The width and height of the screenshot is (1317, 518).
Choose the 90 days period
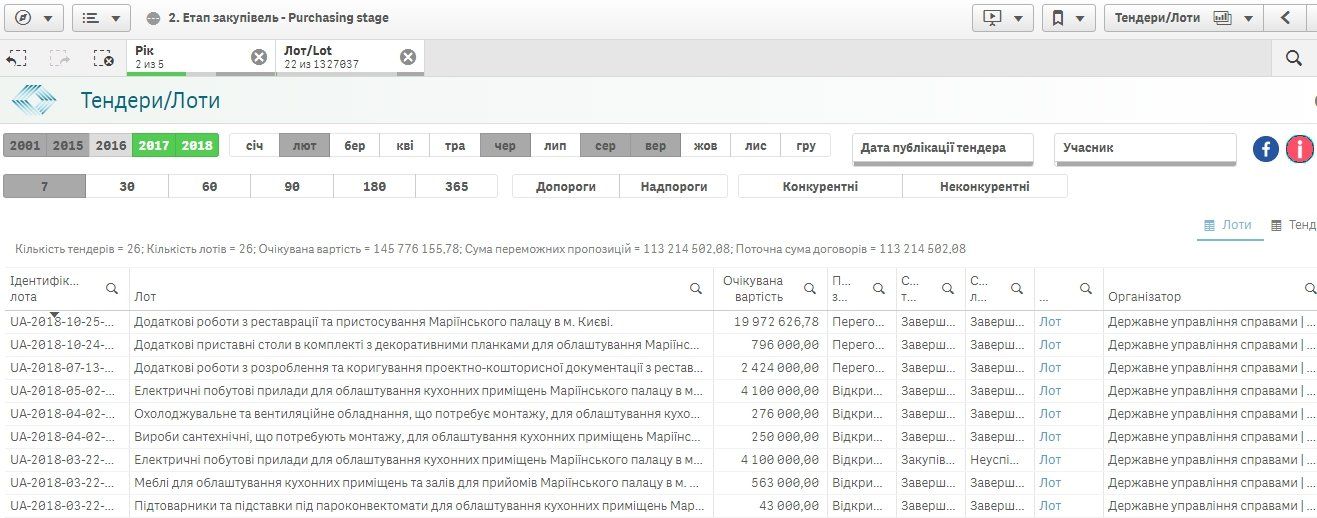[x=292, y=186]
